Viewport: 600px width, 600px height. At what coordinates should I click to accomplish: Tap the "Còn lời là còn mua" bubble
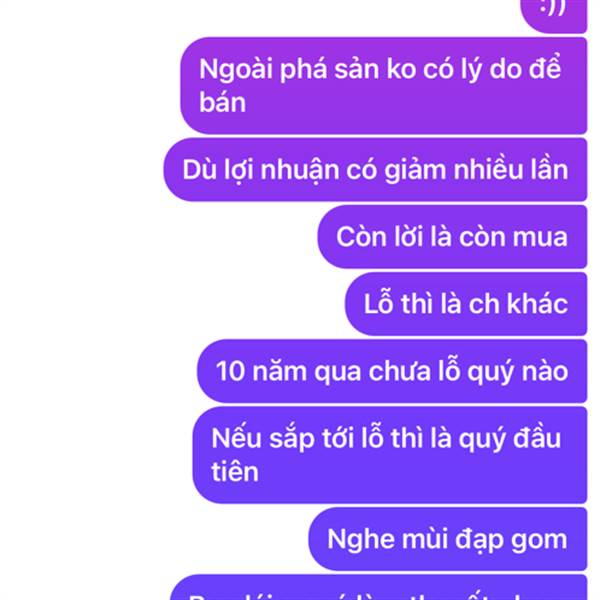point(452,237)
